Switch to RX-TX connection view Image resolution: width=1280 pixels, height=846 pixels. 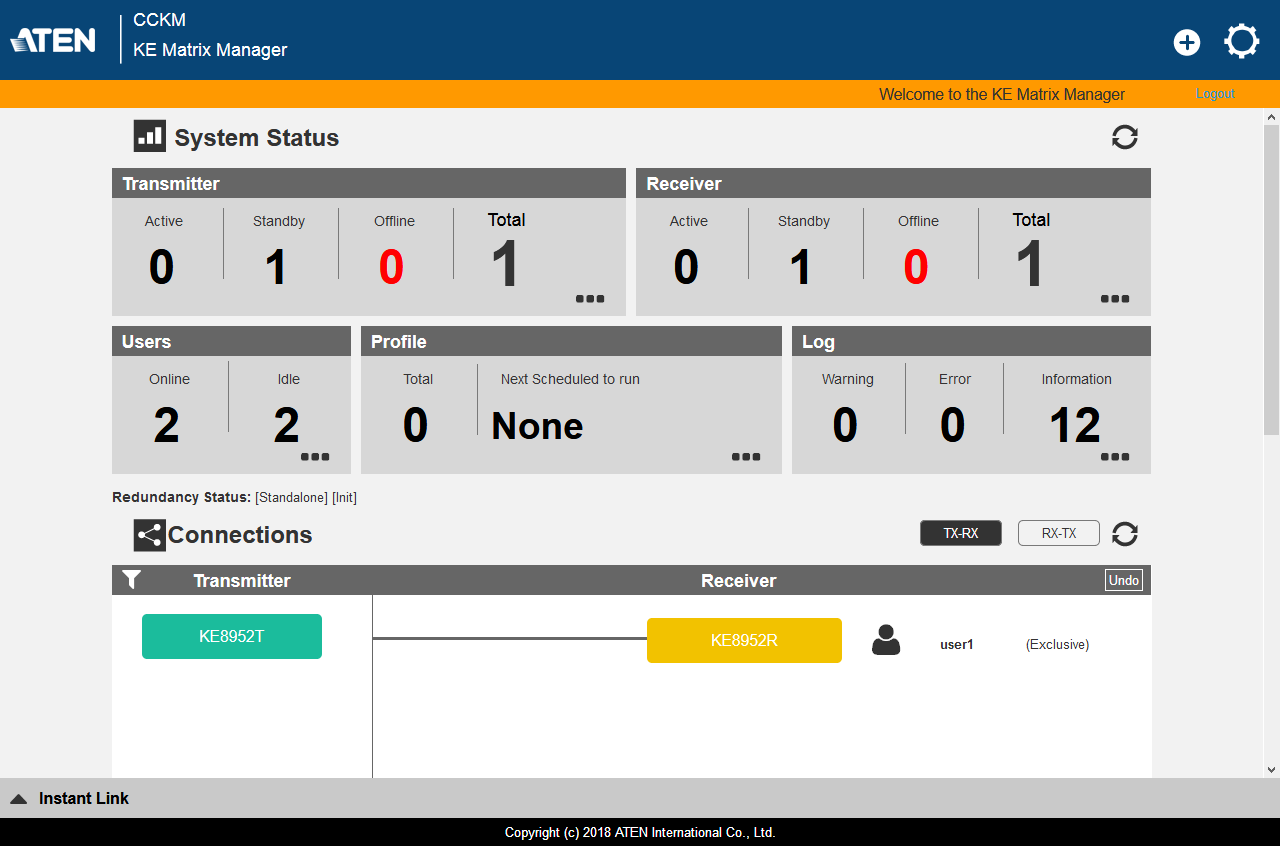[1059, 533]
